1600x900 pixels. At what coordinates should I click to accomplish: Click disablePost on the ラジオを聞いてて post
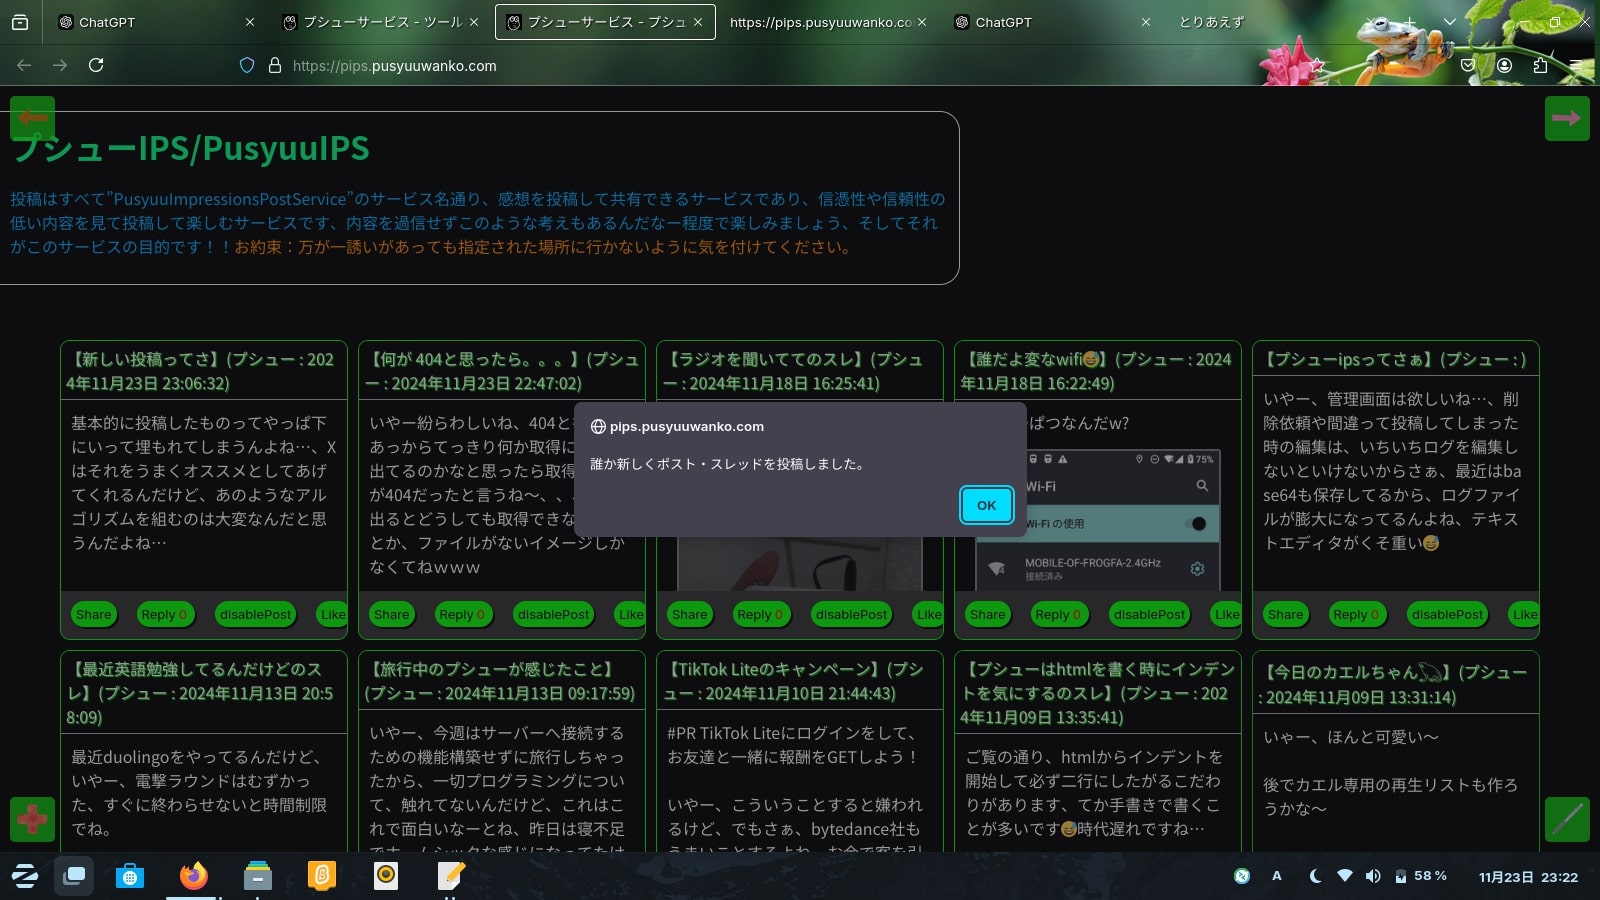tap(852, 615)
